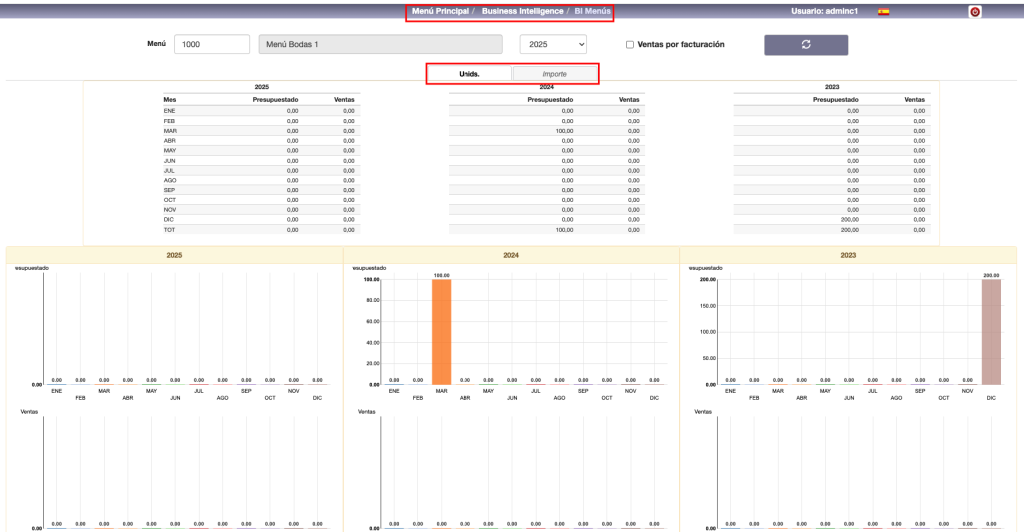Click the red power logout icon
Viewport: 1024px width, 532px height.
coord(974,12)
